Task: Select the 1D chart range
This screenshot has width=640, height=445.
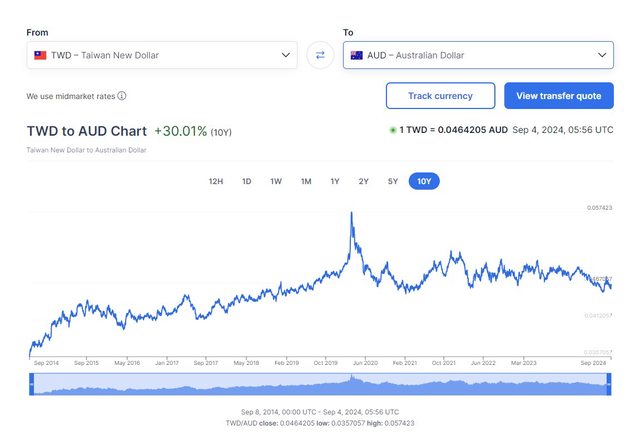Action: coord(246,181)
